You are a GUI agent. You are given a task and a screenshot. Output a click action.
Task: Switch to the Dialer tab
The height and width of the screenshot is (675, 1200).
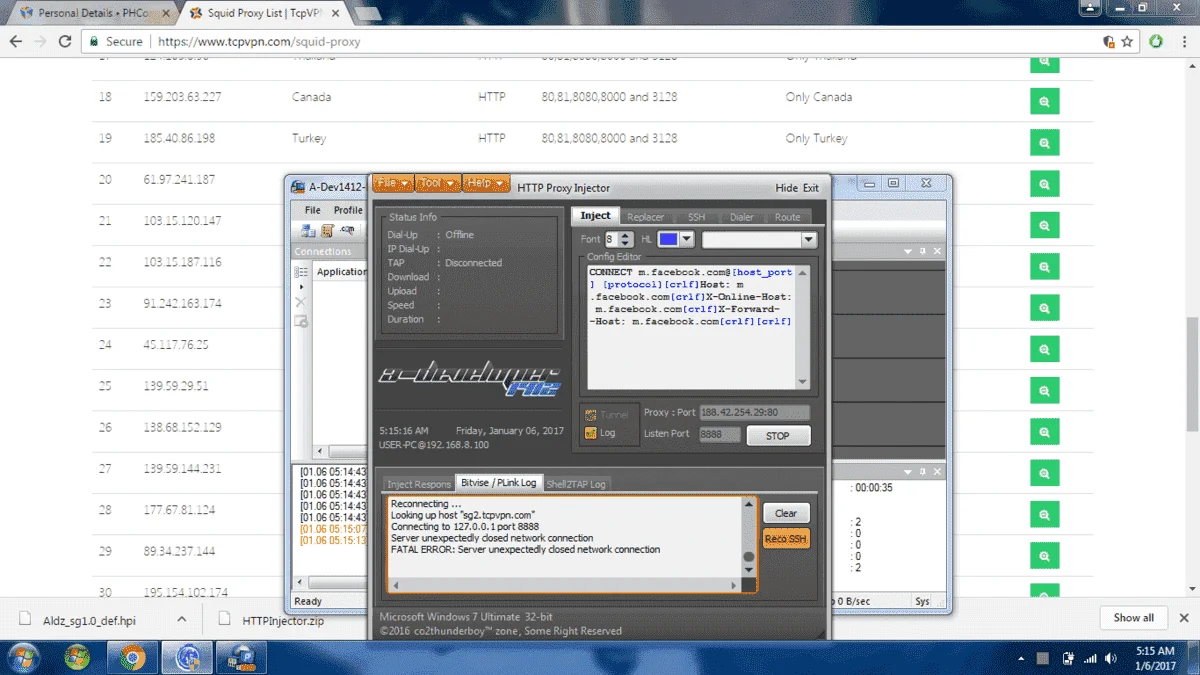(x=742, y=217)
